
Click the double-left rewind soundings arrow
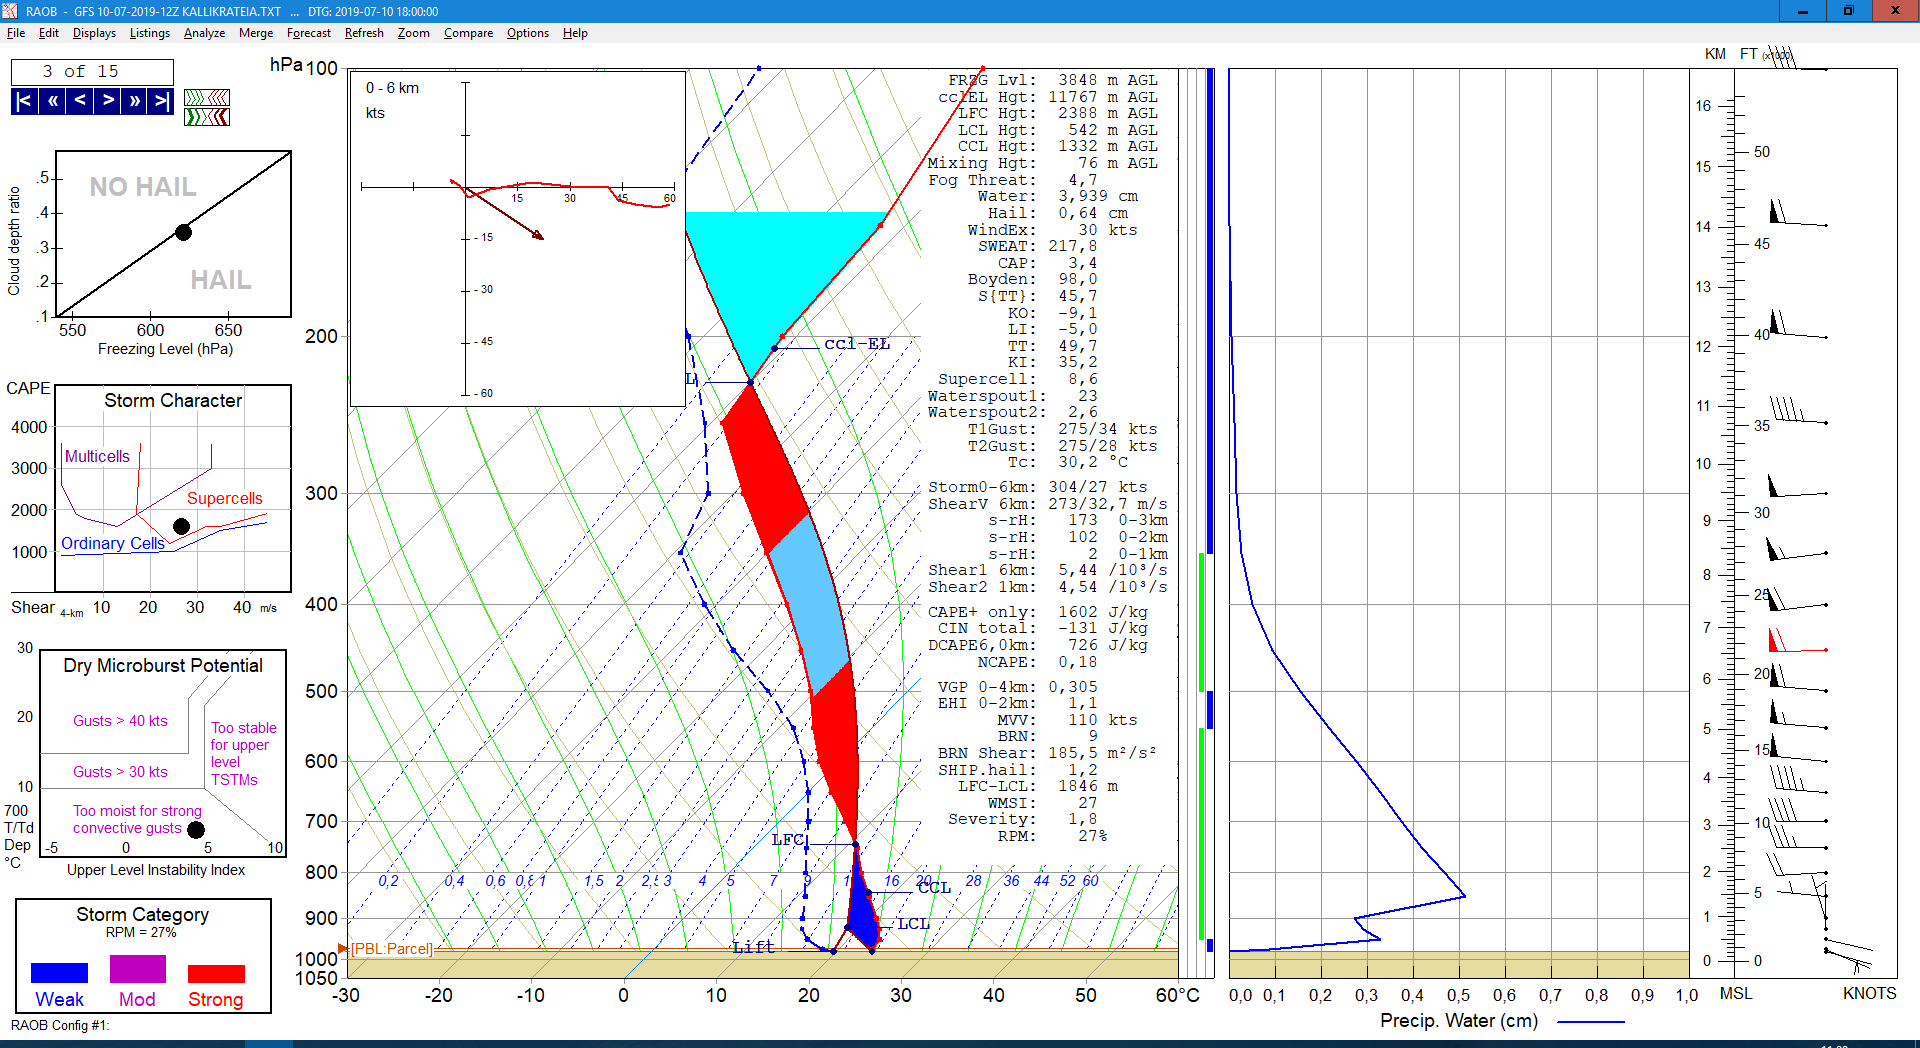52,101
